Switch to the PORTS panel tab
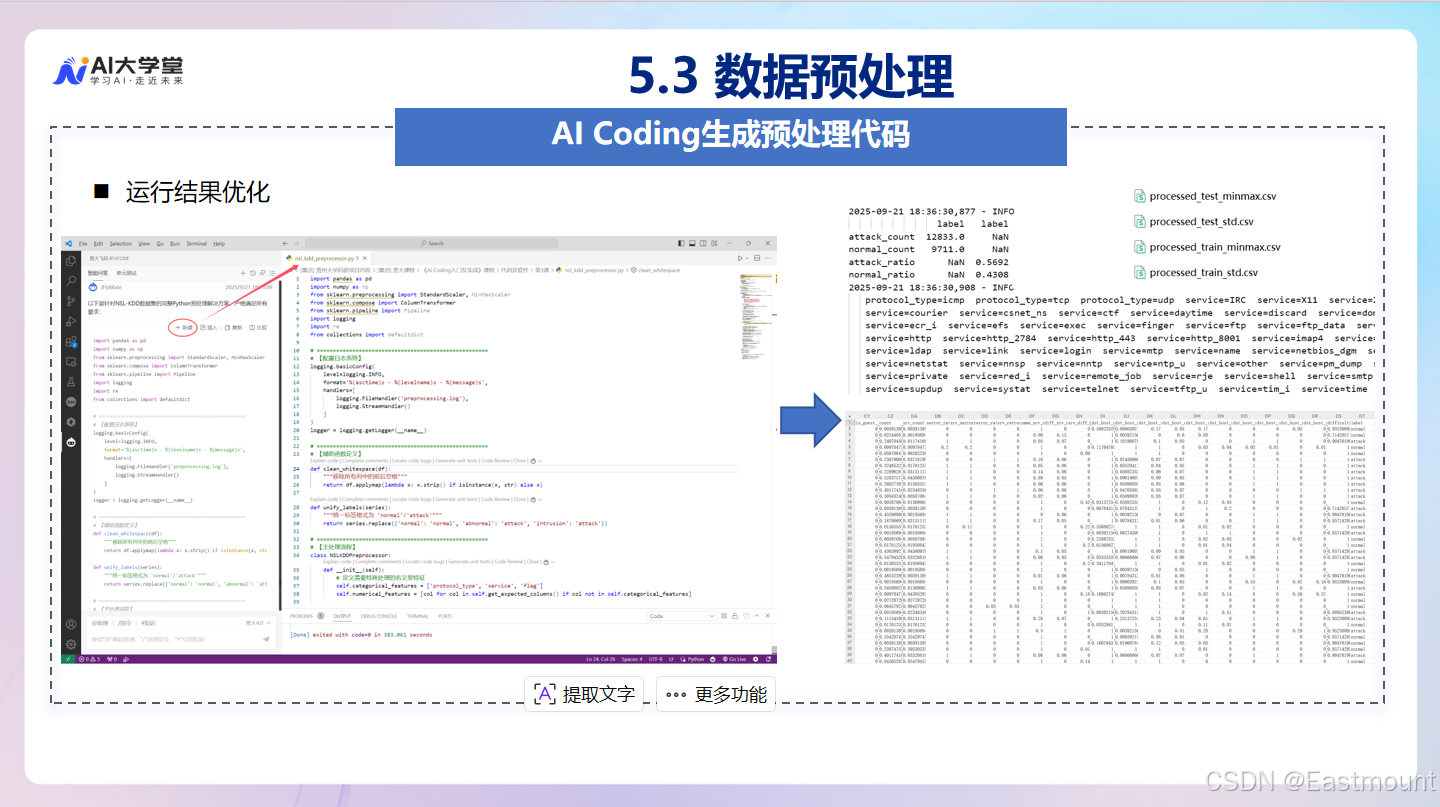 tap(445, 616)
